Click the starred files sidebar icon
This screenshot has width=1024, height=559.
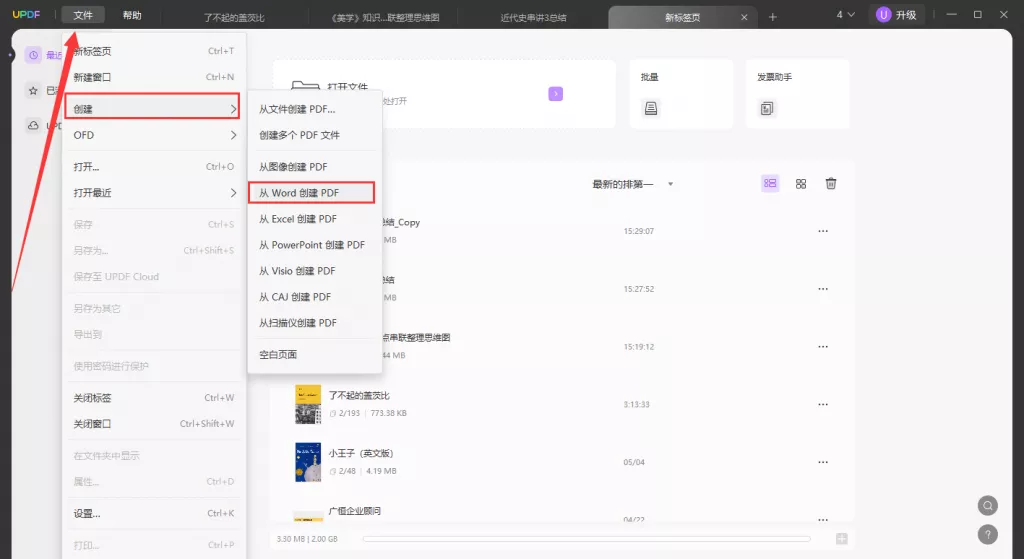33,91
